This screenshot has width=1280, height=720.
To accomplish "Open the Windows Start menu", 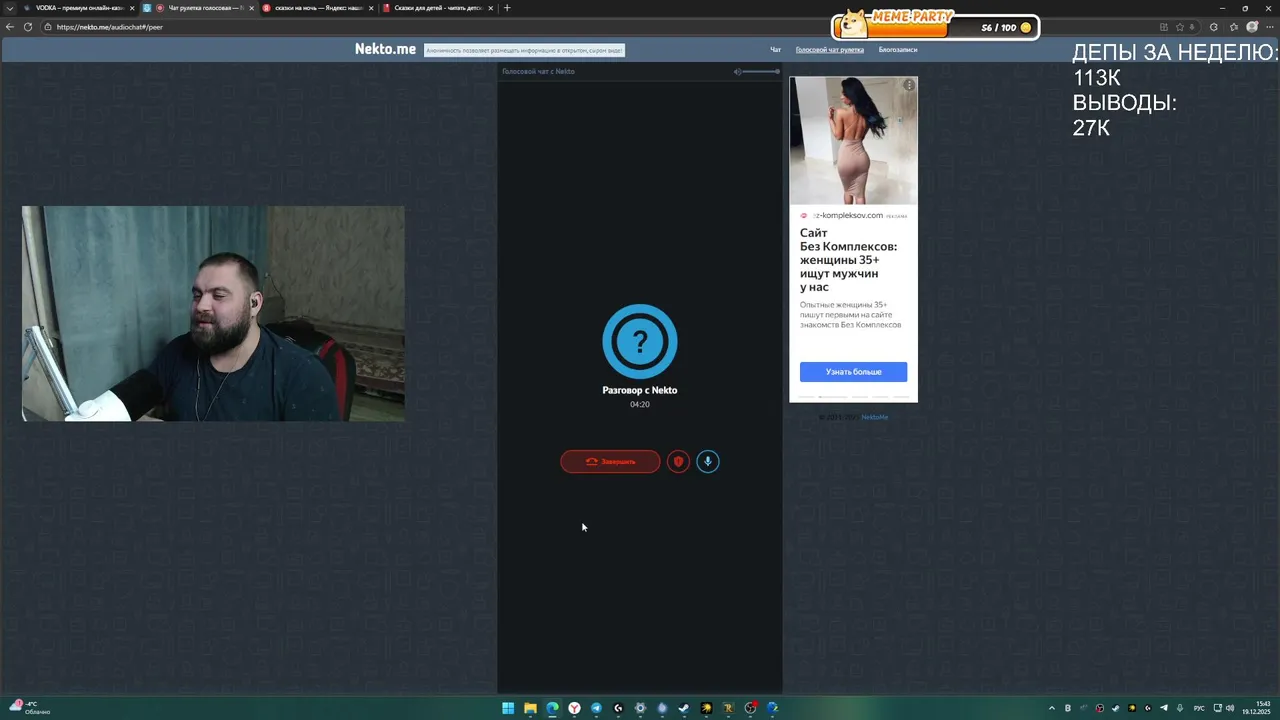I will (508, 708).
